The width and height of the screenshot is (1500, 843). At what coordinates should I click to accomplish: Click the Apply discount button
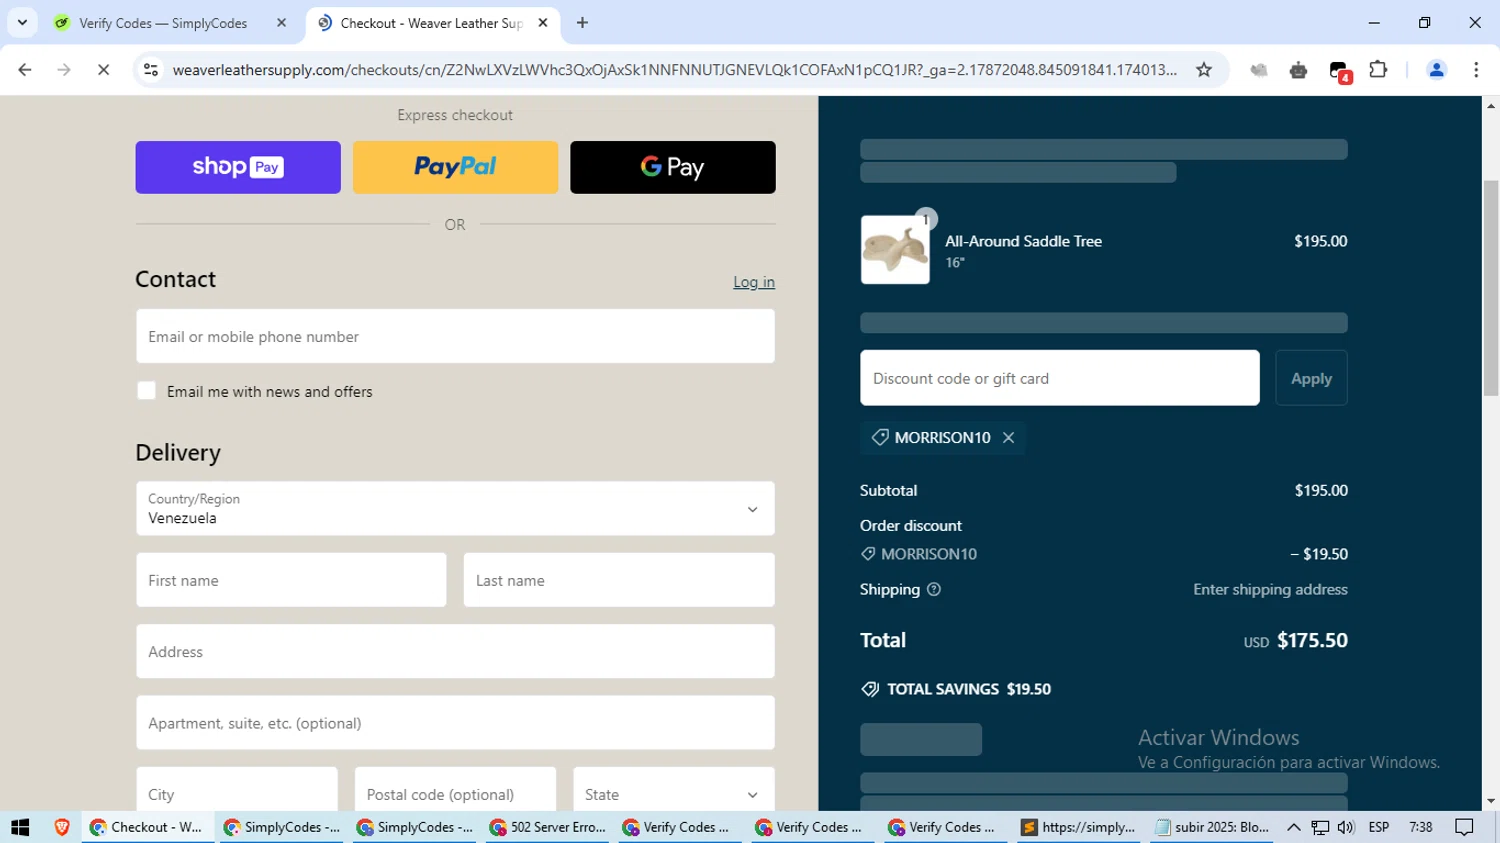(1311, 378)
